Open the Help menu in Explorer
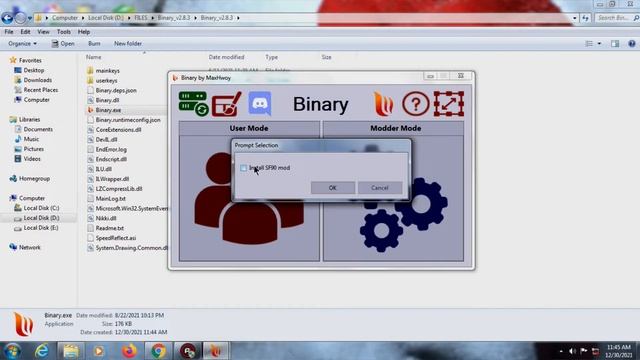This screenshot has width=640, height=360. pos(84,32)
